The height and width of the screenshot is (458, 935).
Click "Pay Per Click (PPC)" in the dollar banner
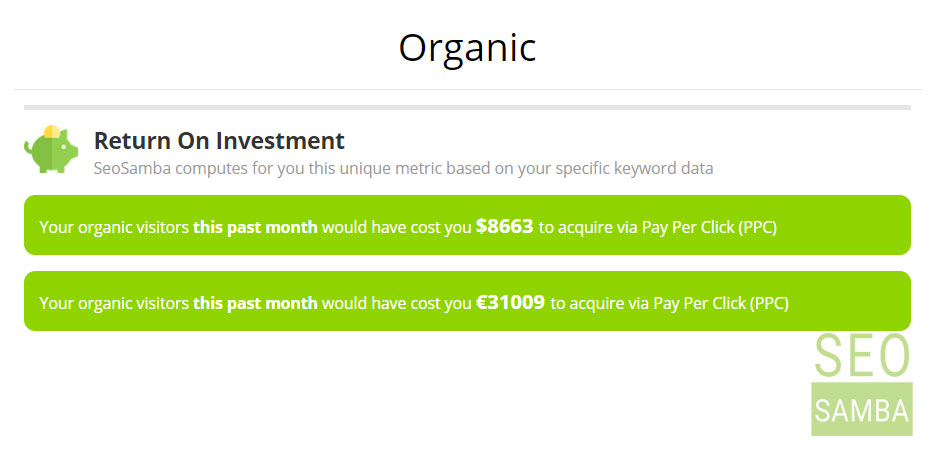pos(709,228)
